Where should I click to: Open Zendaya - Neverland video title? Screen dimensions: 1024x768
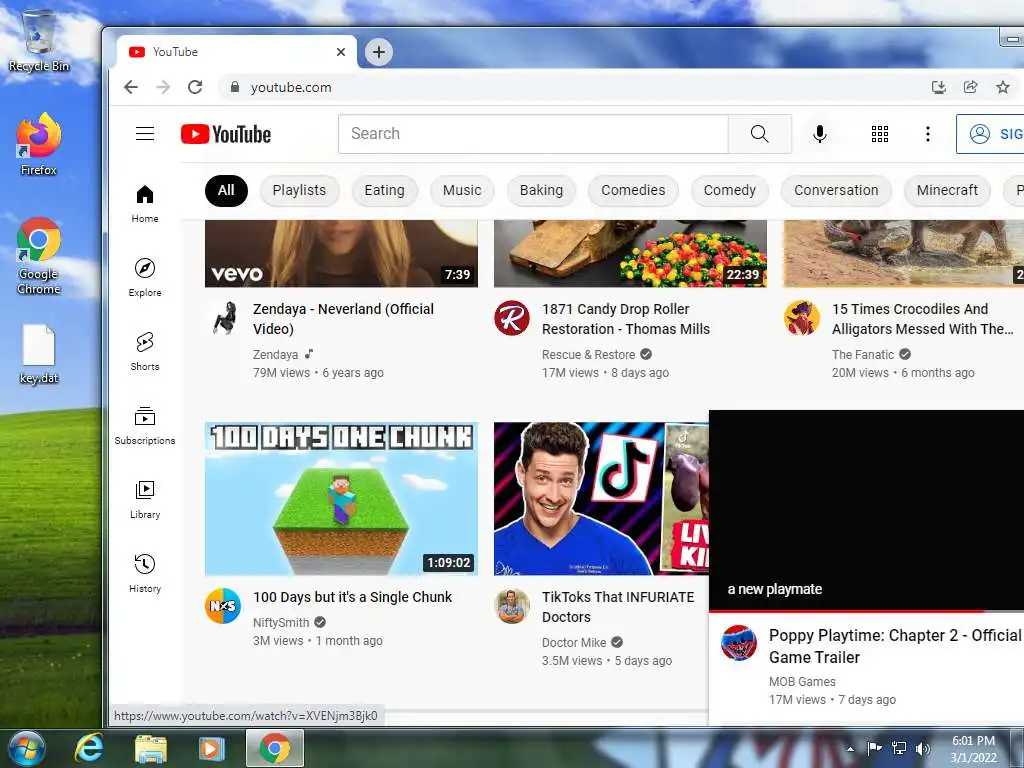tap(344, 319)
